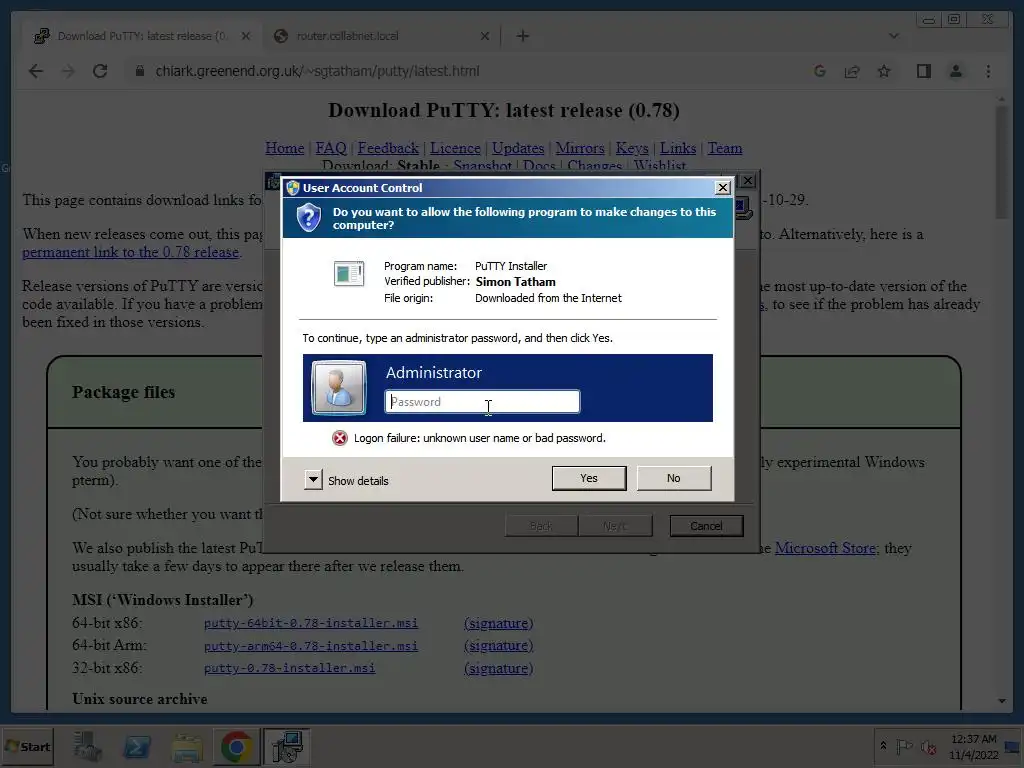Click the page vertical scrollbar thumb
Viewport: 1024px width, 768px height.
click(1001, 162)
